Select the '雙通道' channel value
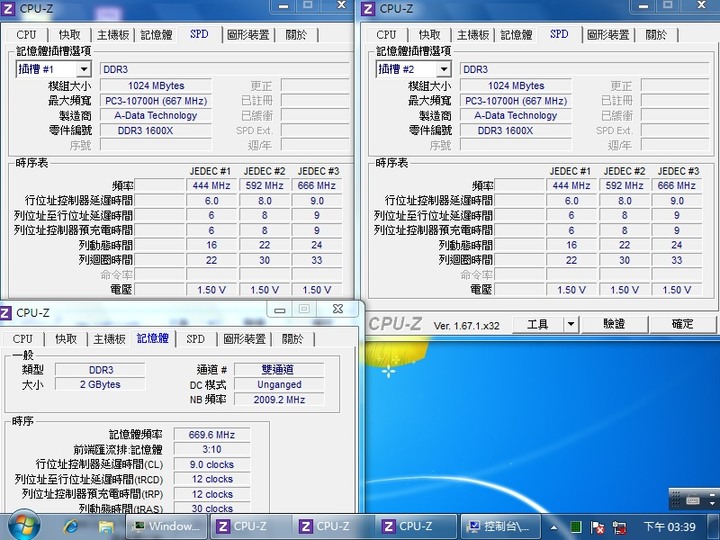Viewport: 720px width, 540px height. pyautogui.click(x=279, y=370)
